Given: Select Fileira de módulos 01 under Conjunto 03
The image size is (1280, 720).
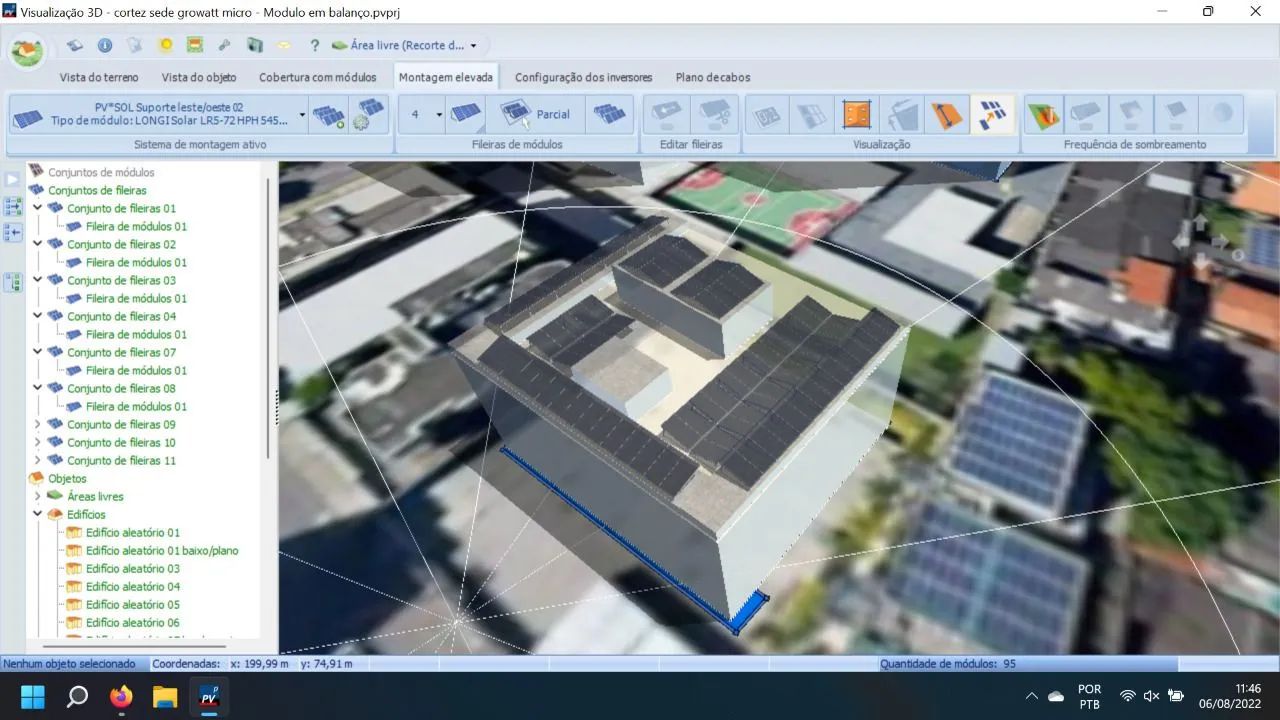Looking at the screenshot, I should tap(136, 298).
